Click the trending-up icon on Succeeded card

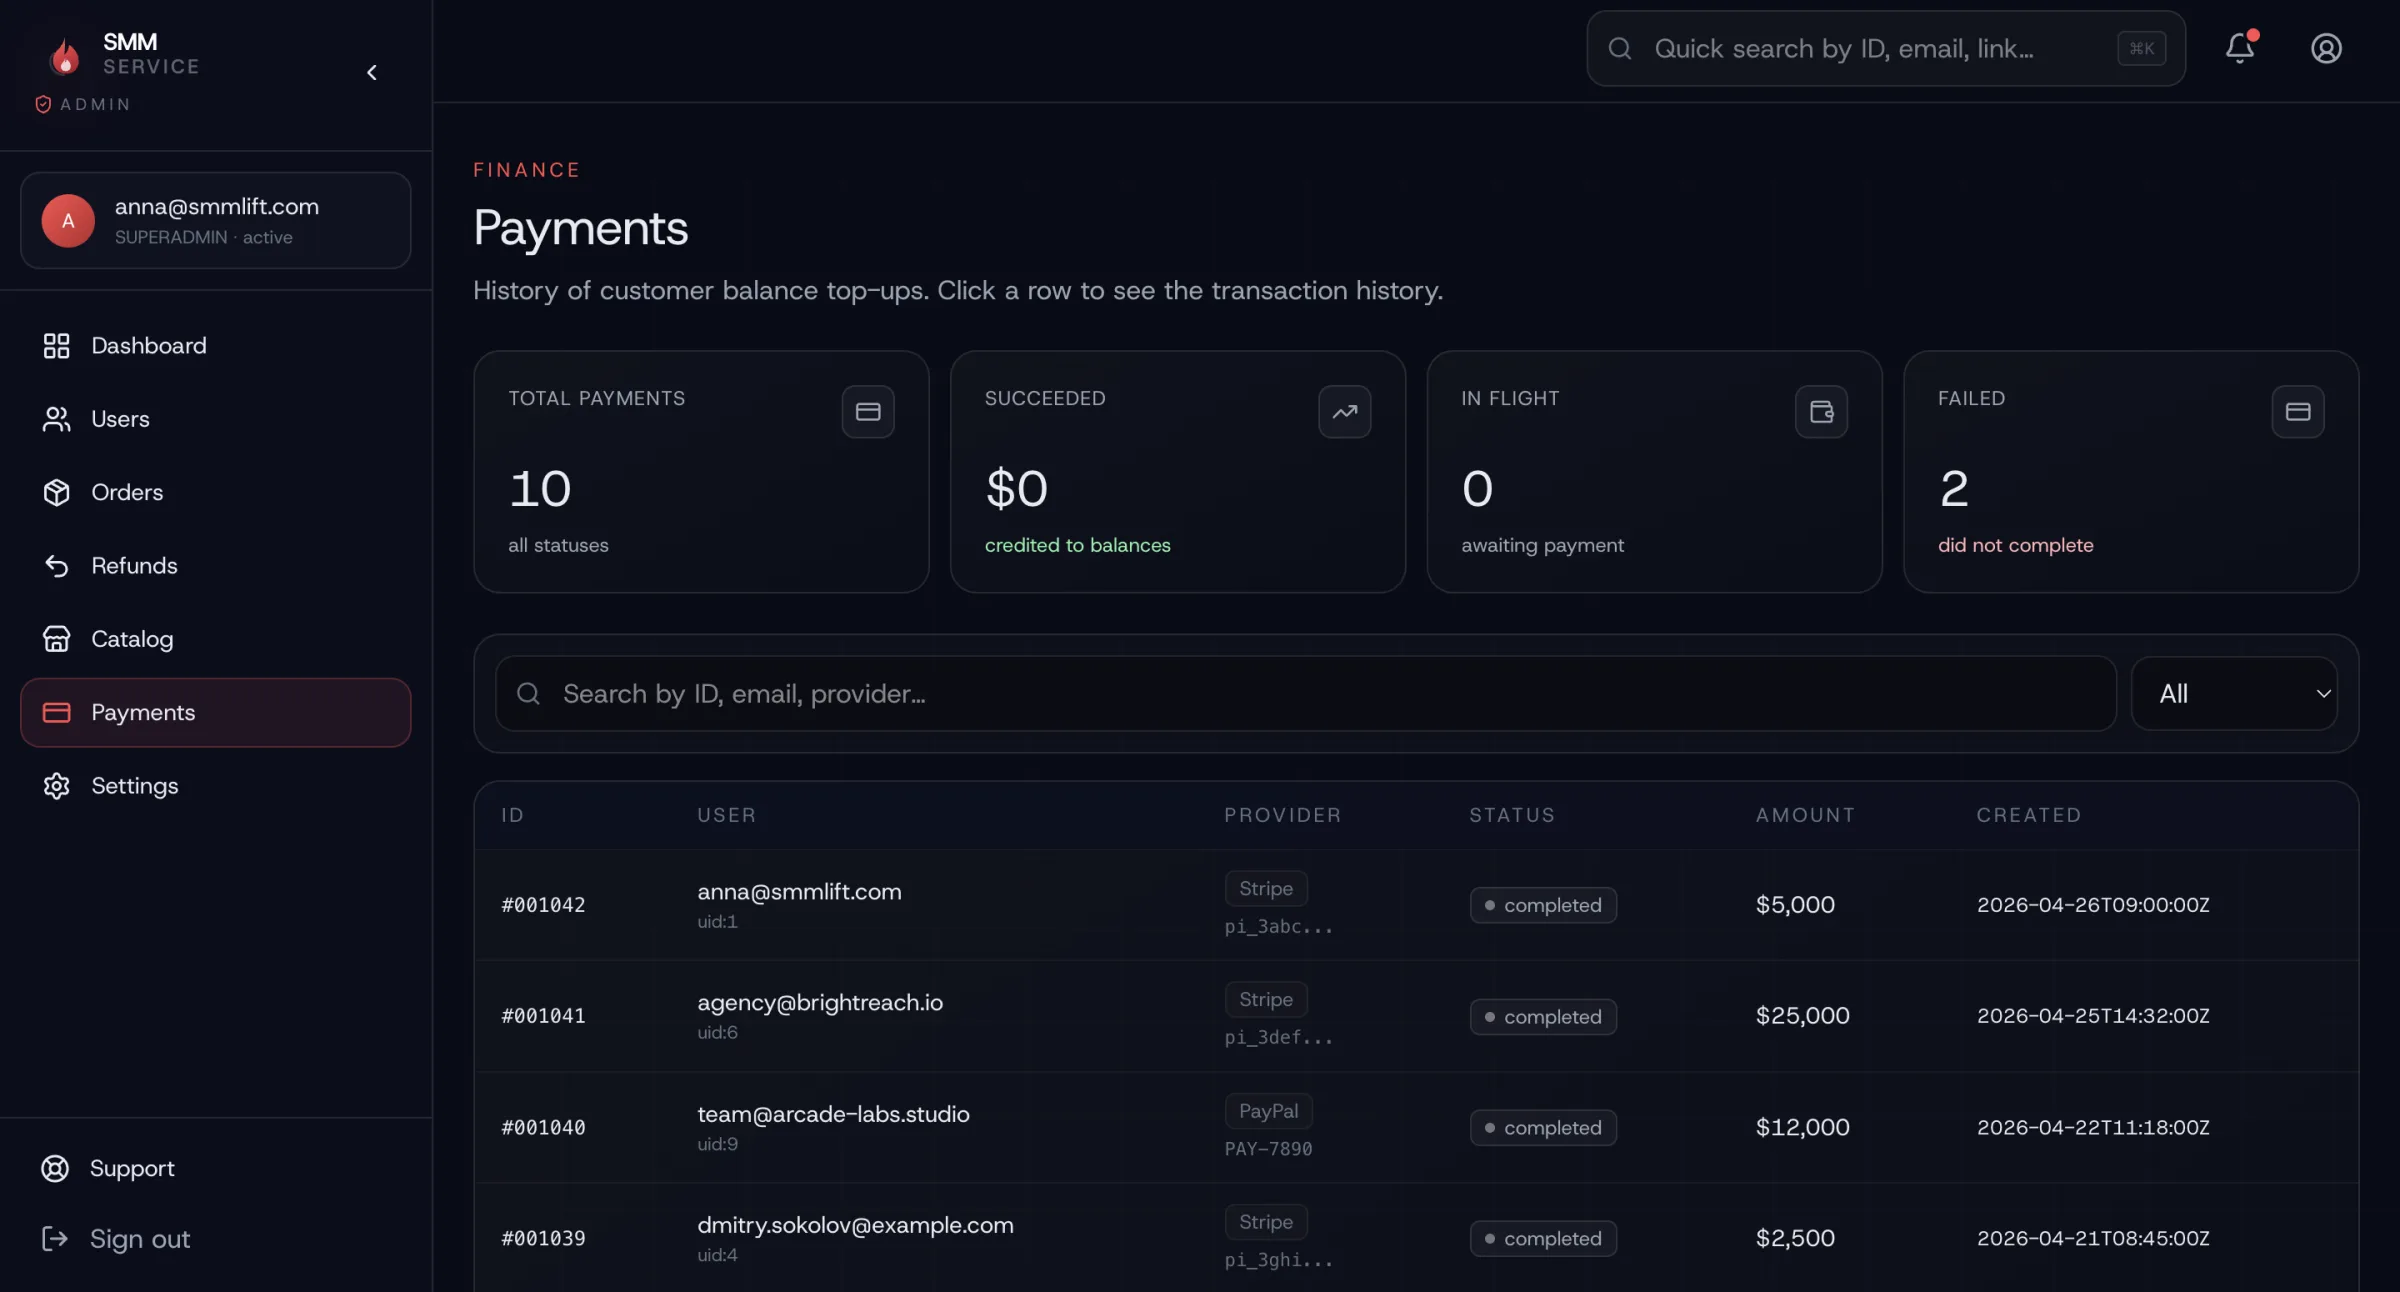click(1344, 411)
